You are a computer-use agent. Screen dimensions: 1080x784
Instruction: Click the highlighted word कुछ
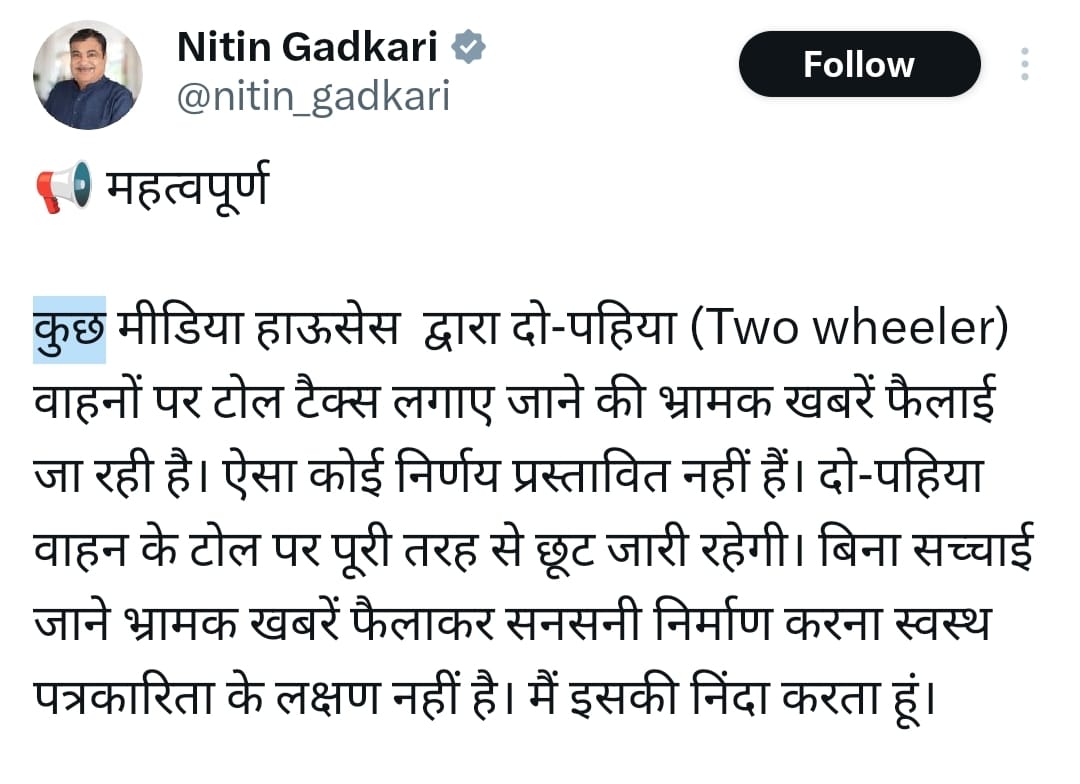click(69, 328)
